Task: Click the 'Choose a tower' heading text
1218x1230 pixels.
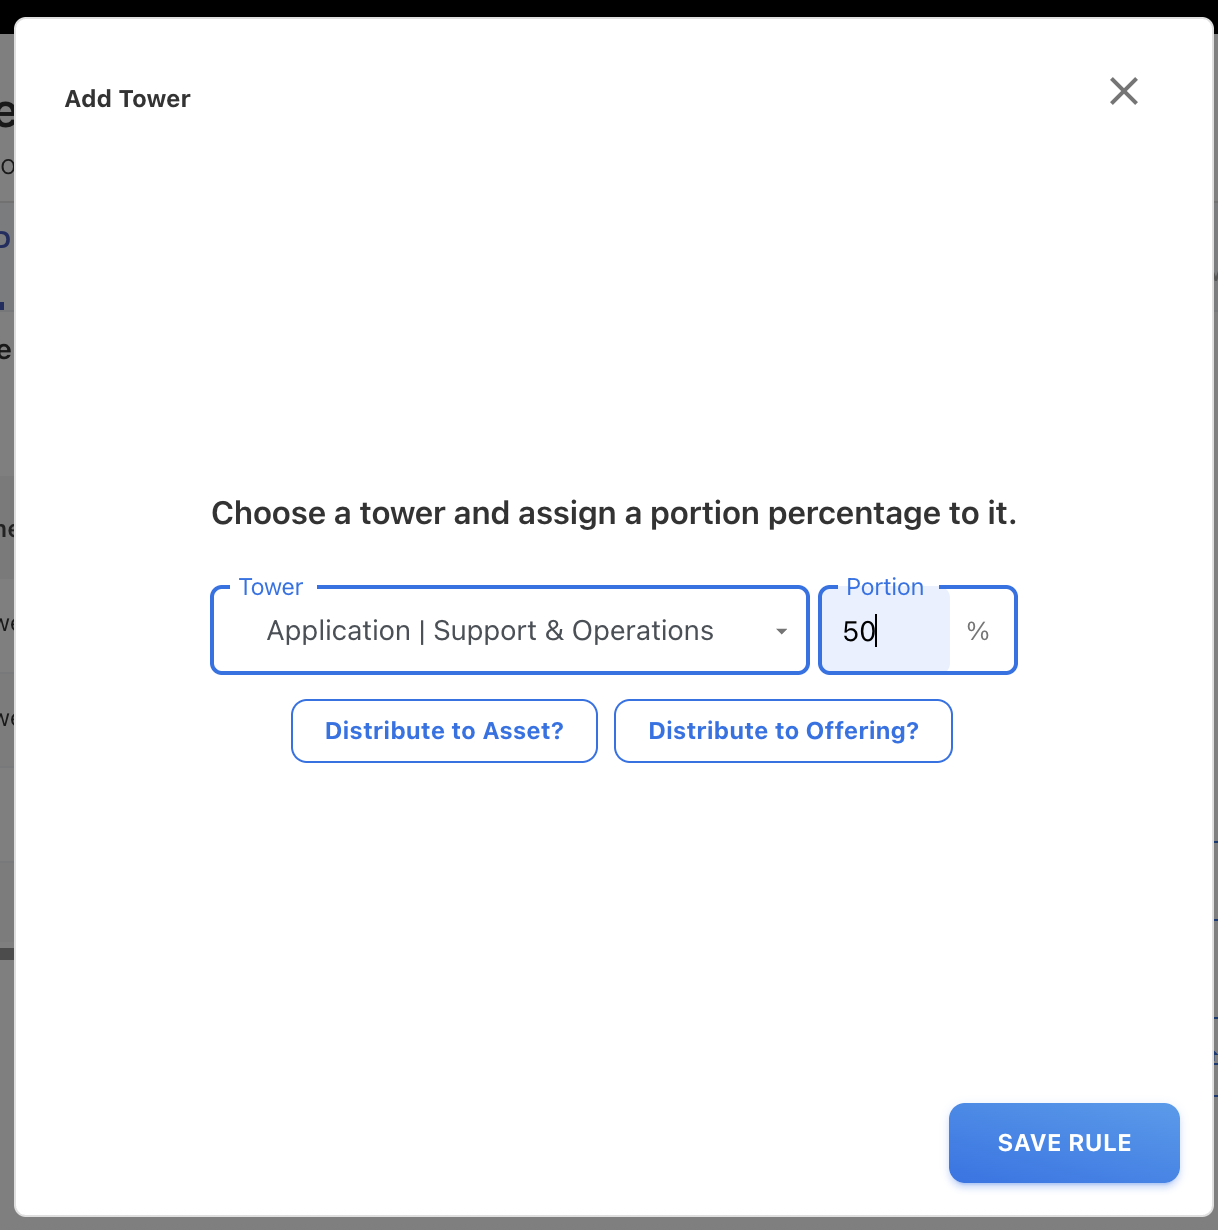Action: click(x=613, y=513)
